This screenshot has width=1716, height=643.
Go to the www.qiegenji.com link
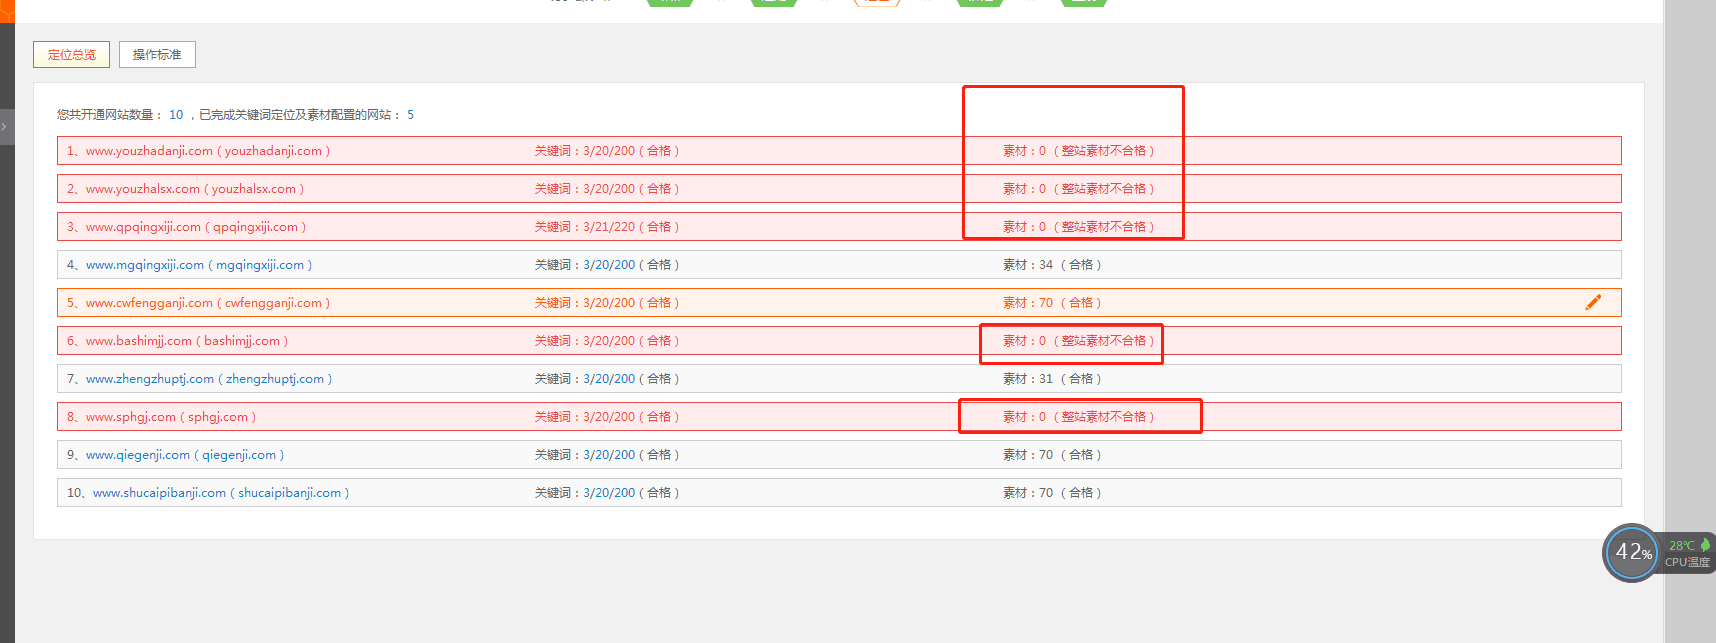[138, 455]
